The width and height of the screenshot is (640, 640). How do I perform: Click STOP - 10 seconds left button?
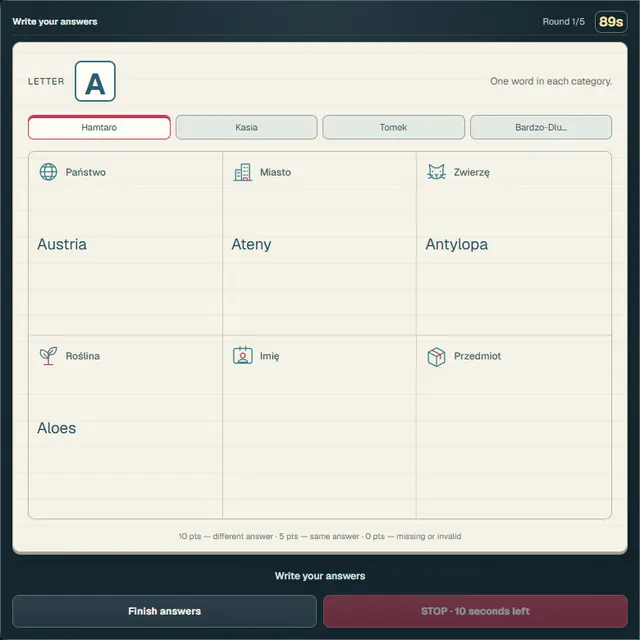pos(475,611)
